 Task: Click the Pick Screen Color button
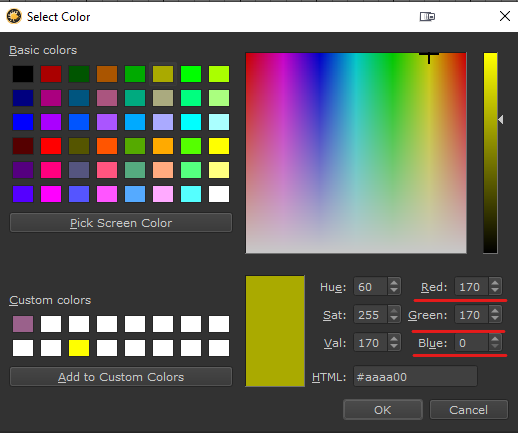(x=121, y=223)
